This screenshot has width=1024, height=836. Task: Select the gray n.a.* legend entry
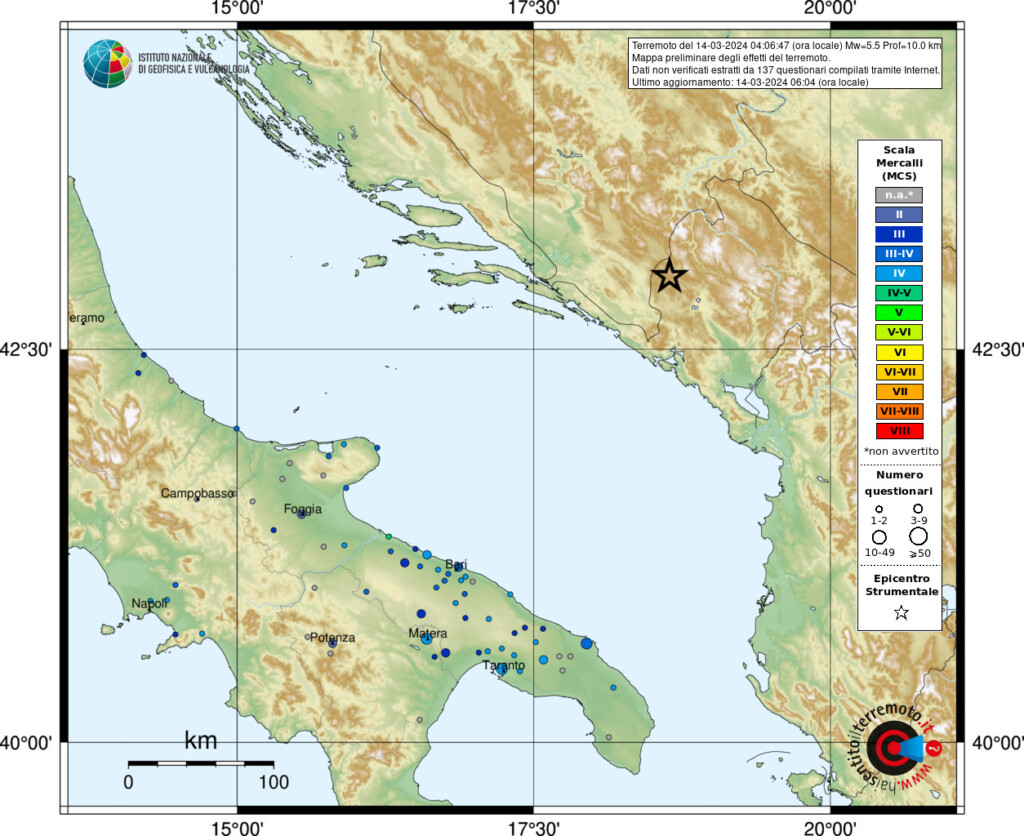tap(898, 196)
